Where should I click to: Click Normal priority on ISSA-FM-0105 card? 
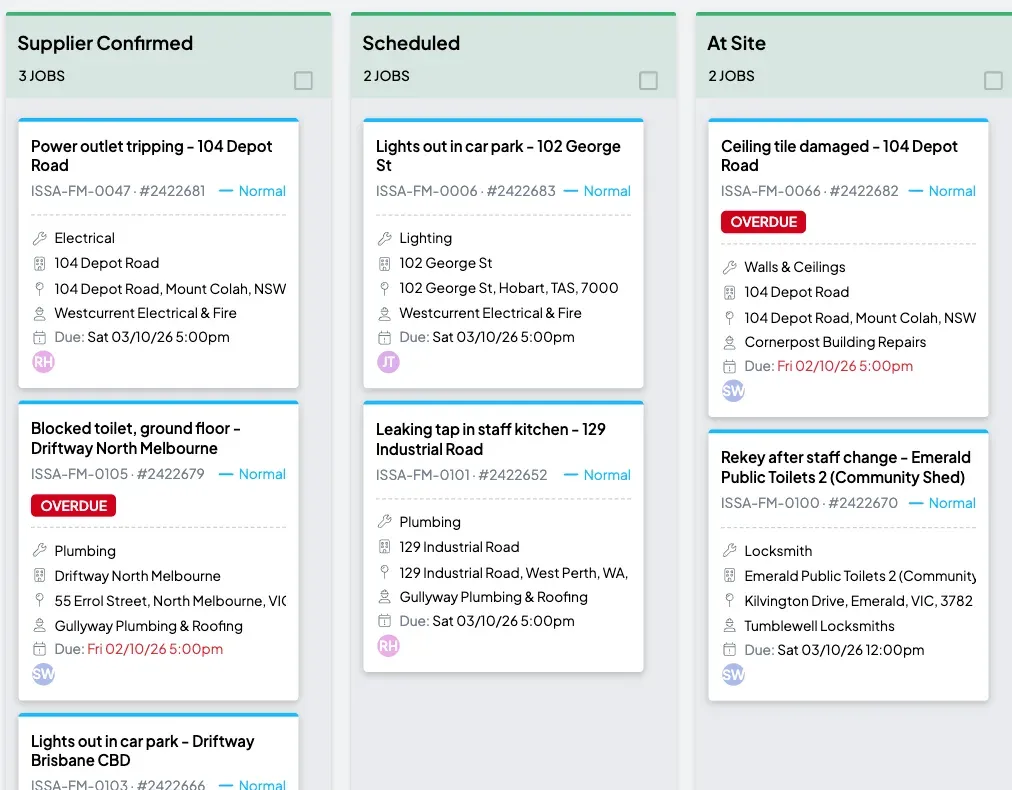252,474
